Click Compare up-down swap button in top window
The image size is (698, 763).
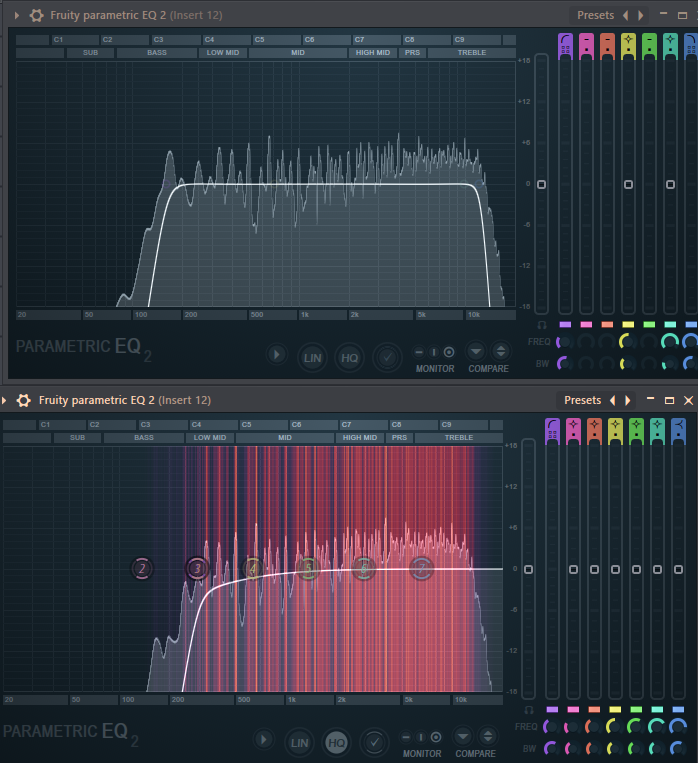click(x=501, y=351)
